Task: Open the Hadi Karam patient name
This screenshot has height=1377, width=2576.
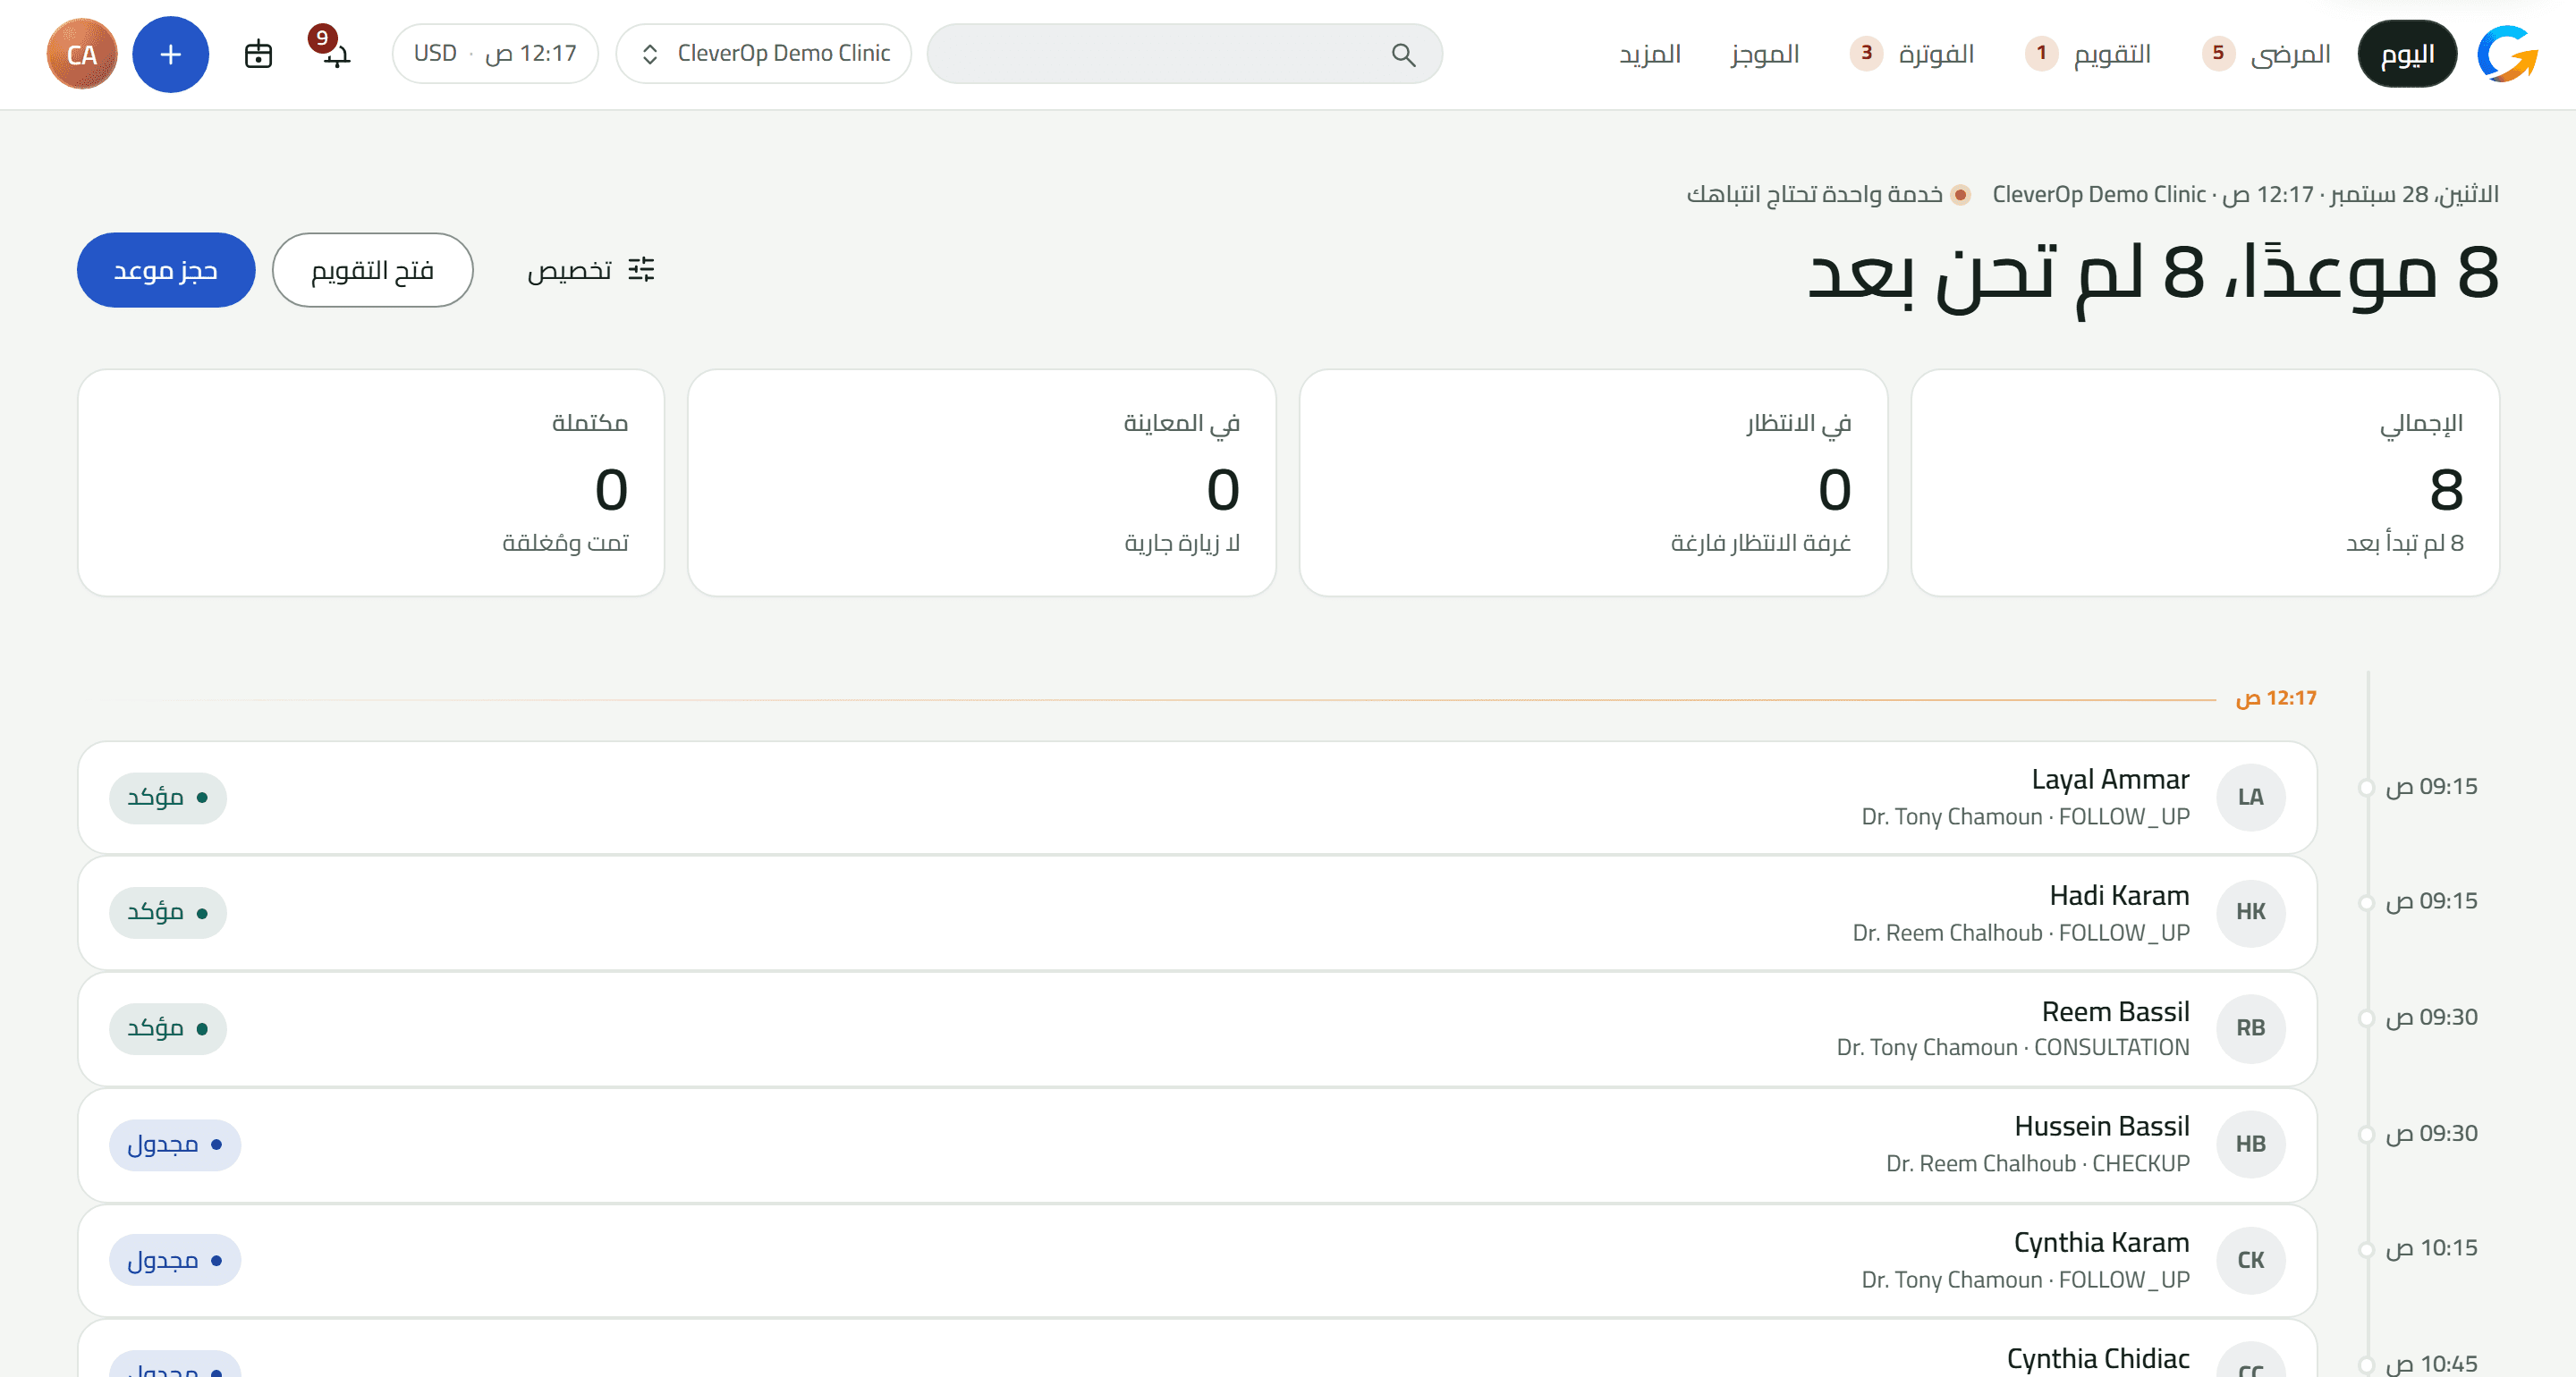Action: pyautogui.click(x=2119, y=896)
